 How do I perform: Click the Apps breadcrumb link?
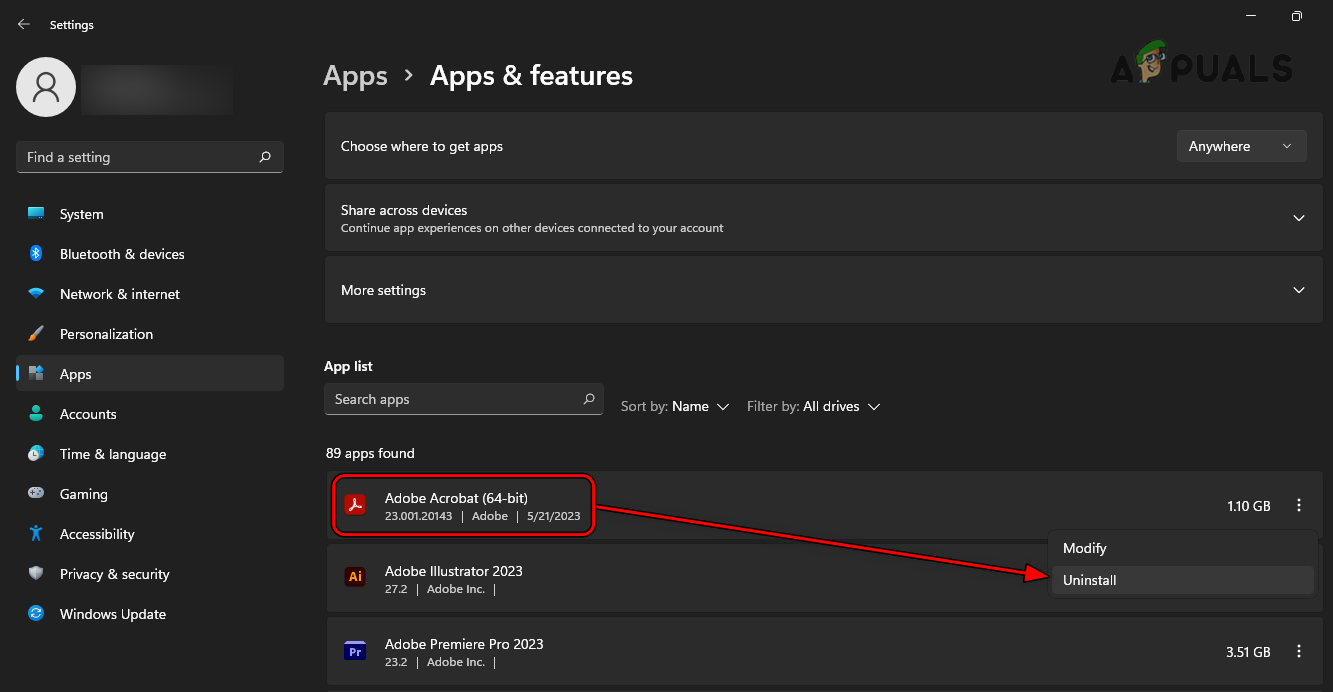click(355, 75)
